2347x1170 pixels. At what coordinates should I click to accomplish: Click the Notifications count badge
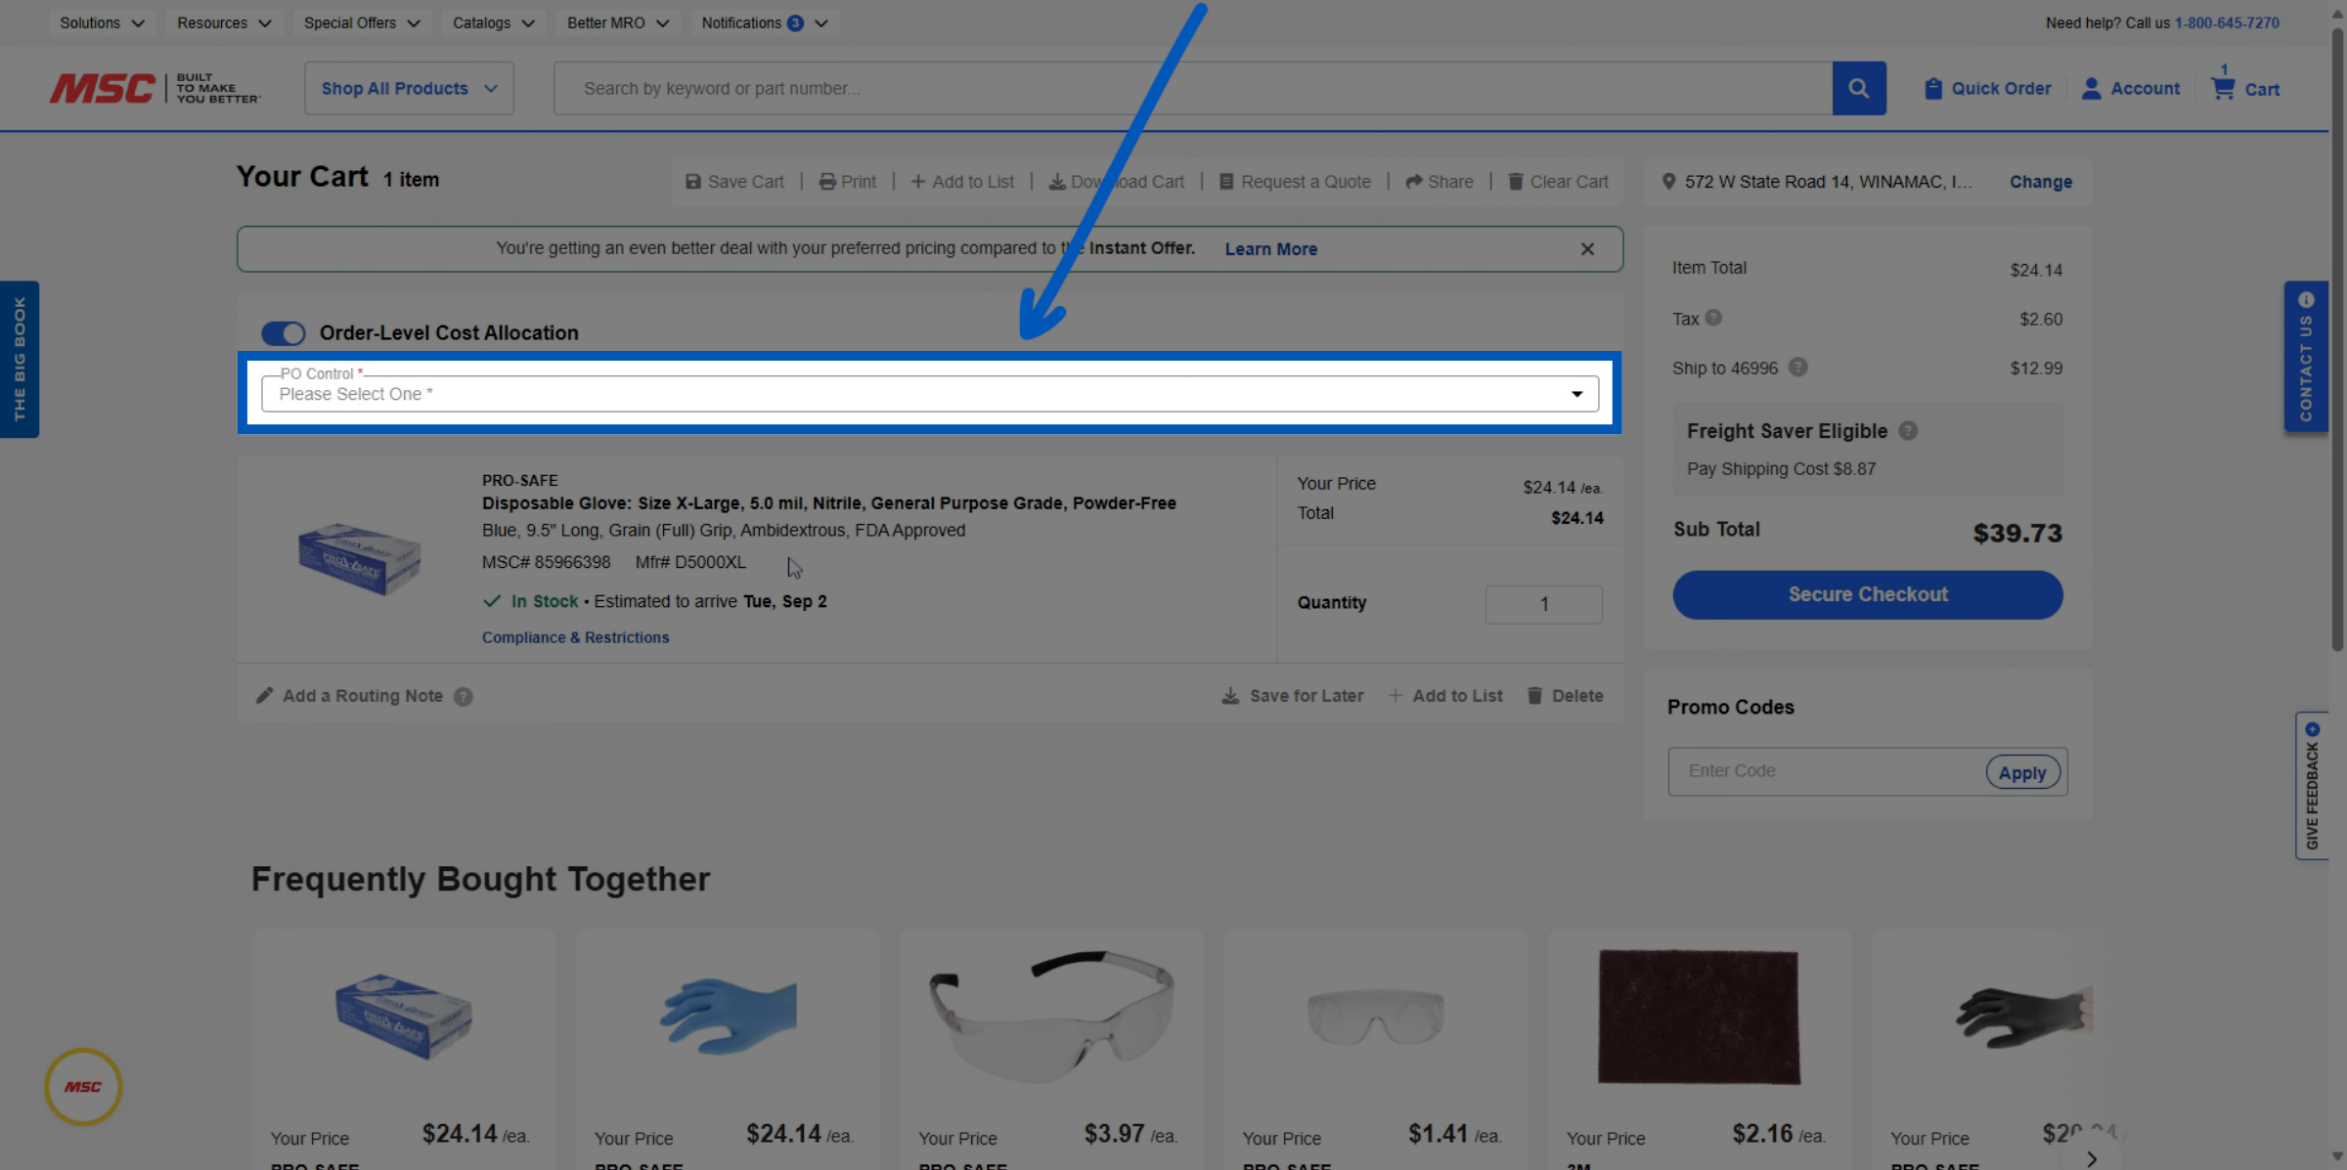point(795,23)
